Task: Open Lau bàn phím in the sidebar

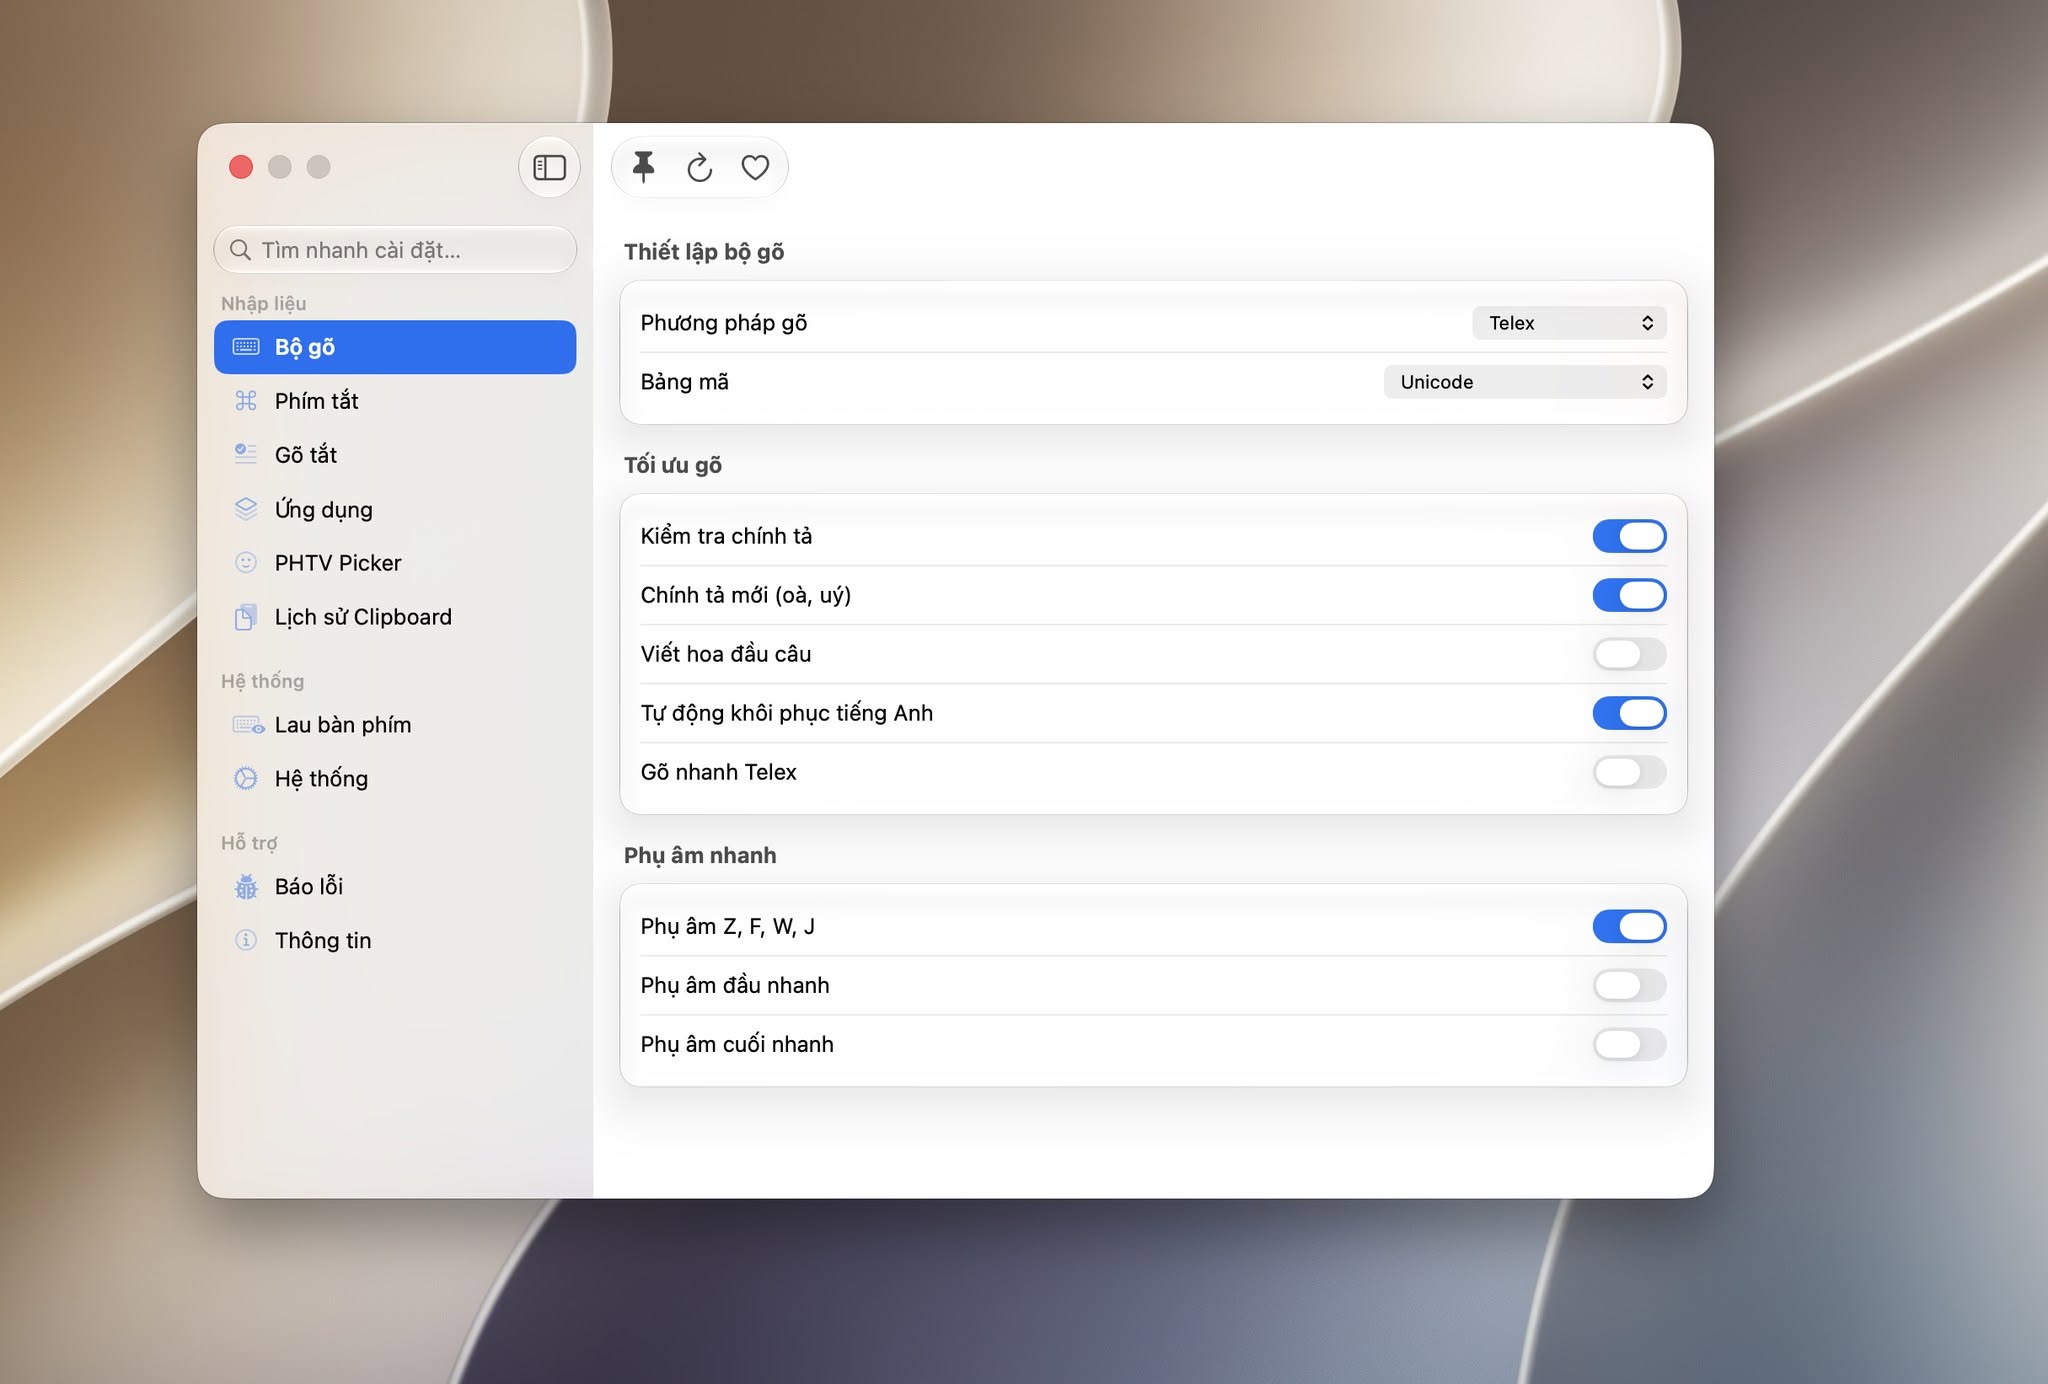Action: click(395, 725)
